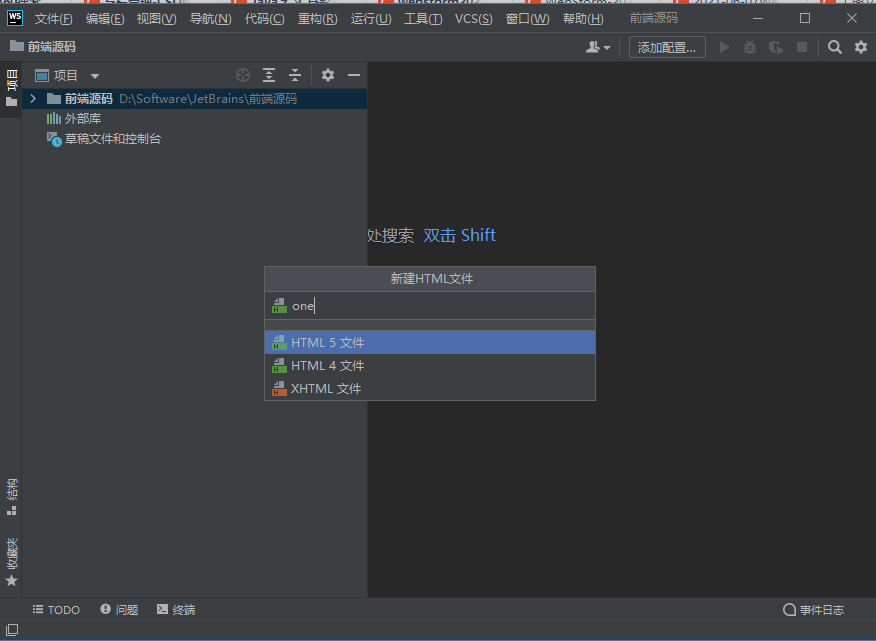Click the file name input containing one

[430, 306]
